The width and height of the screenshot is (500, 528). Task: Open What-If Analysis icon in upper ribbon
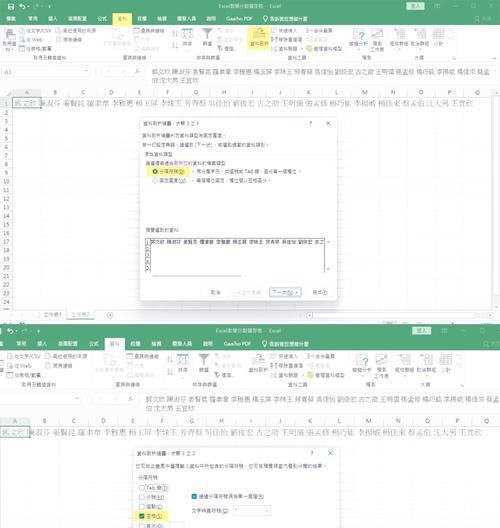(x=358, y=38)
